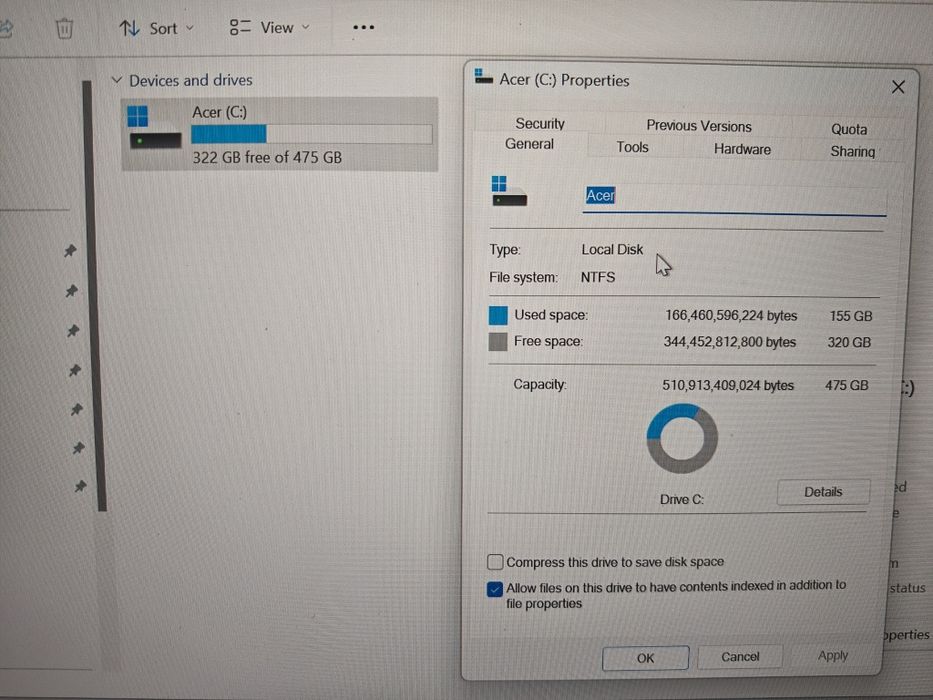Click the Properties dialog title bar drive icon

point(483,76)
